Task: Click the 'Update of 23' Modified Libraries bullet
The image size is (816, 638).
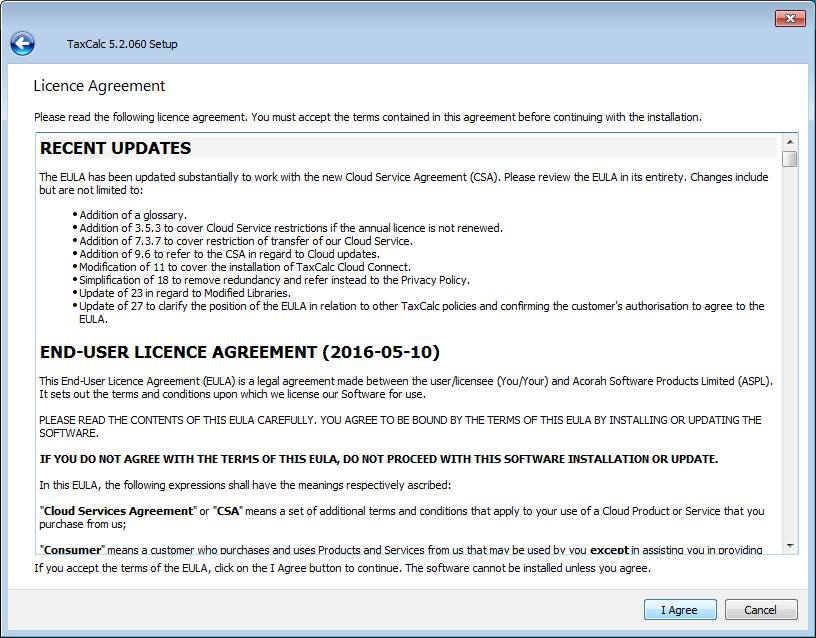Action: click(185, 293)
